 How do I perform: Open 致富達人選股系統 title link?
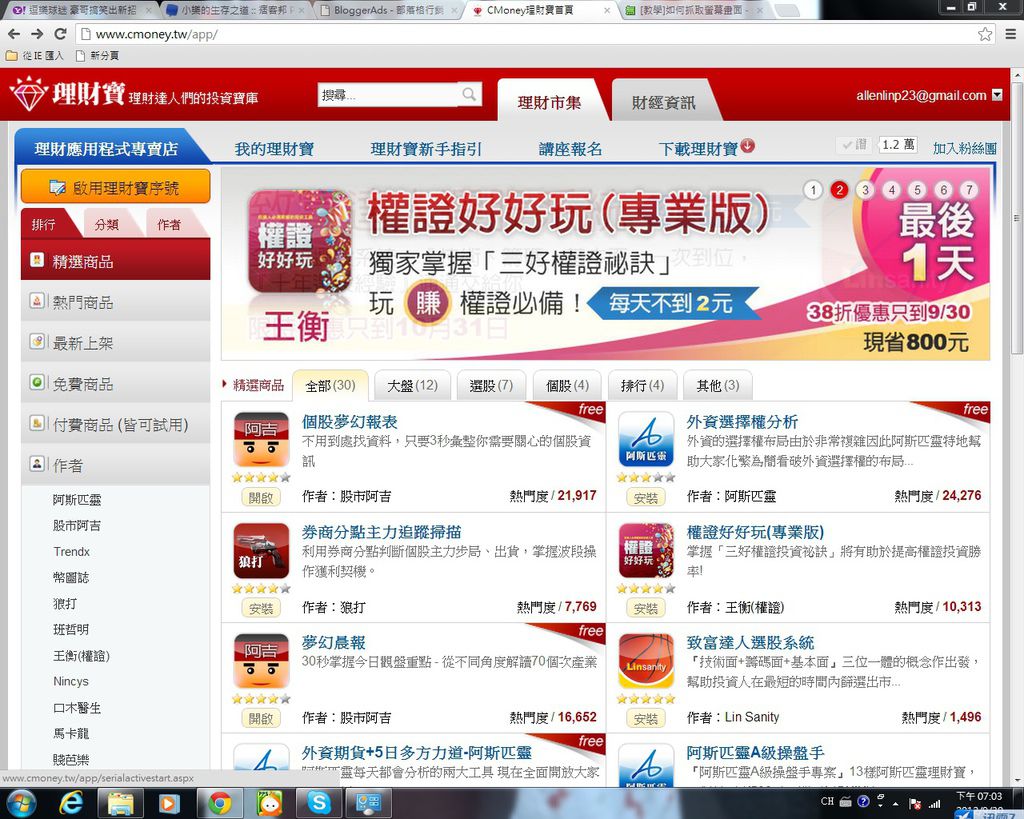click(750, 643)
